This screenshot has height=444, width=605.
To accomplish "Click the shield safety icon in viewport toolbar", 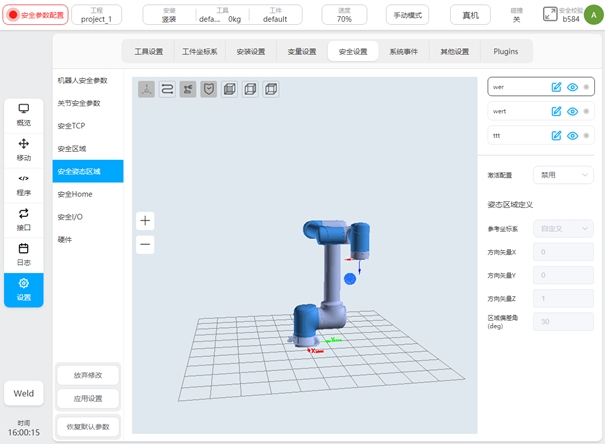I will pos(209,89).
